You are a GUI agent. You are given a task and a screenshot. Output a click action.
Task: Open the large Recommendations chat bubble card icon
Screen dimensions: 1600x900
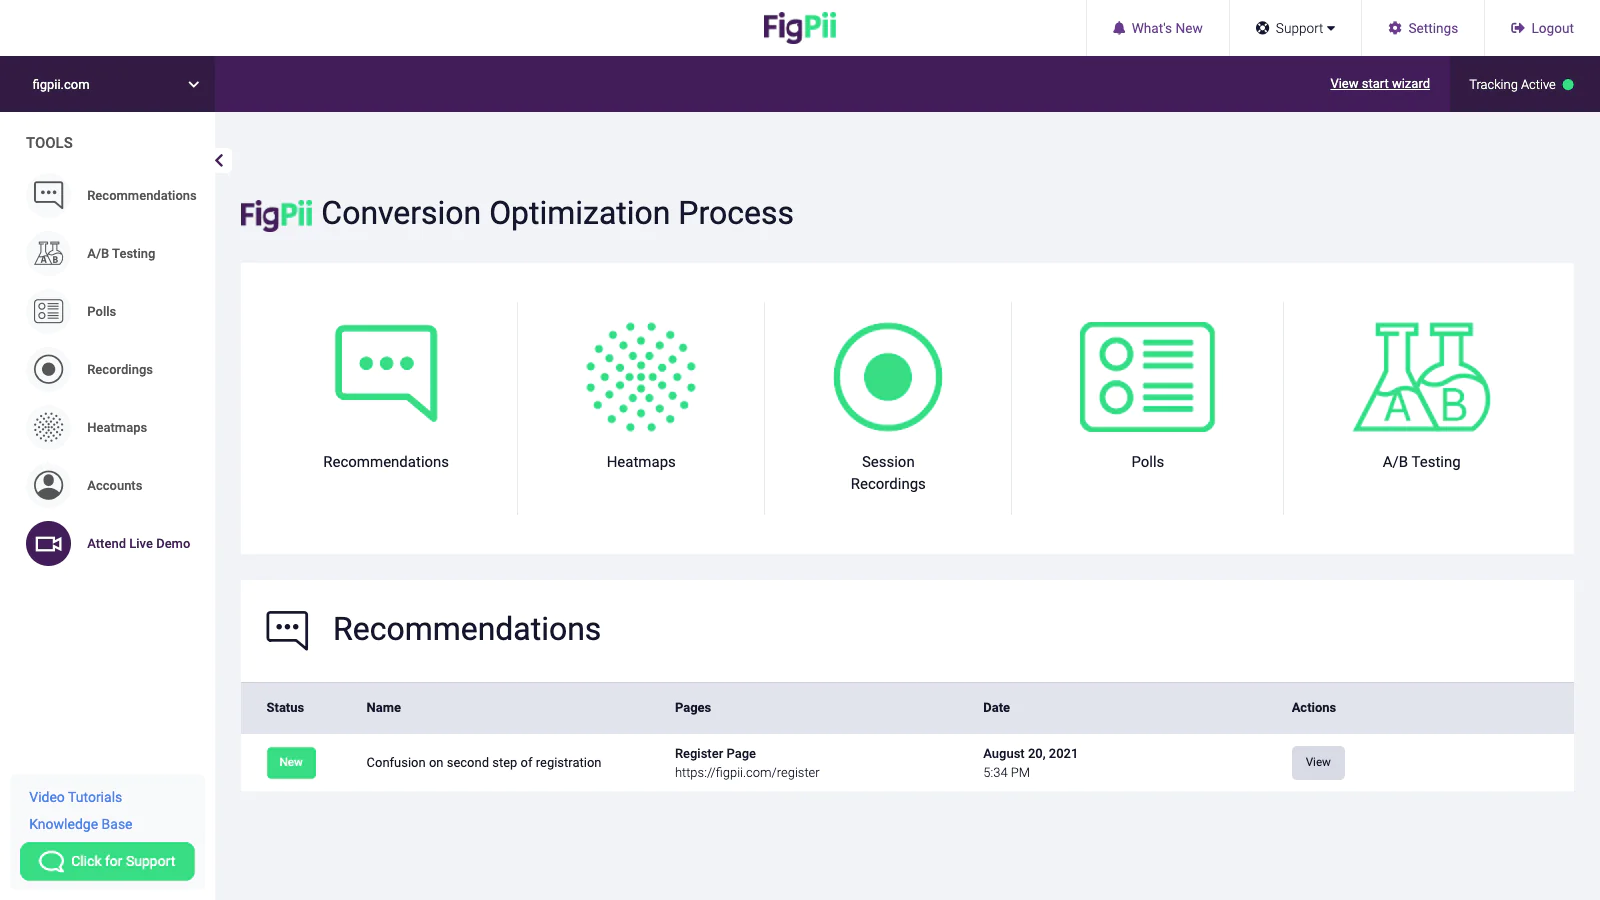point(386,373)
